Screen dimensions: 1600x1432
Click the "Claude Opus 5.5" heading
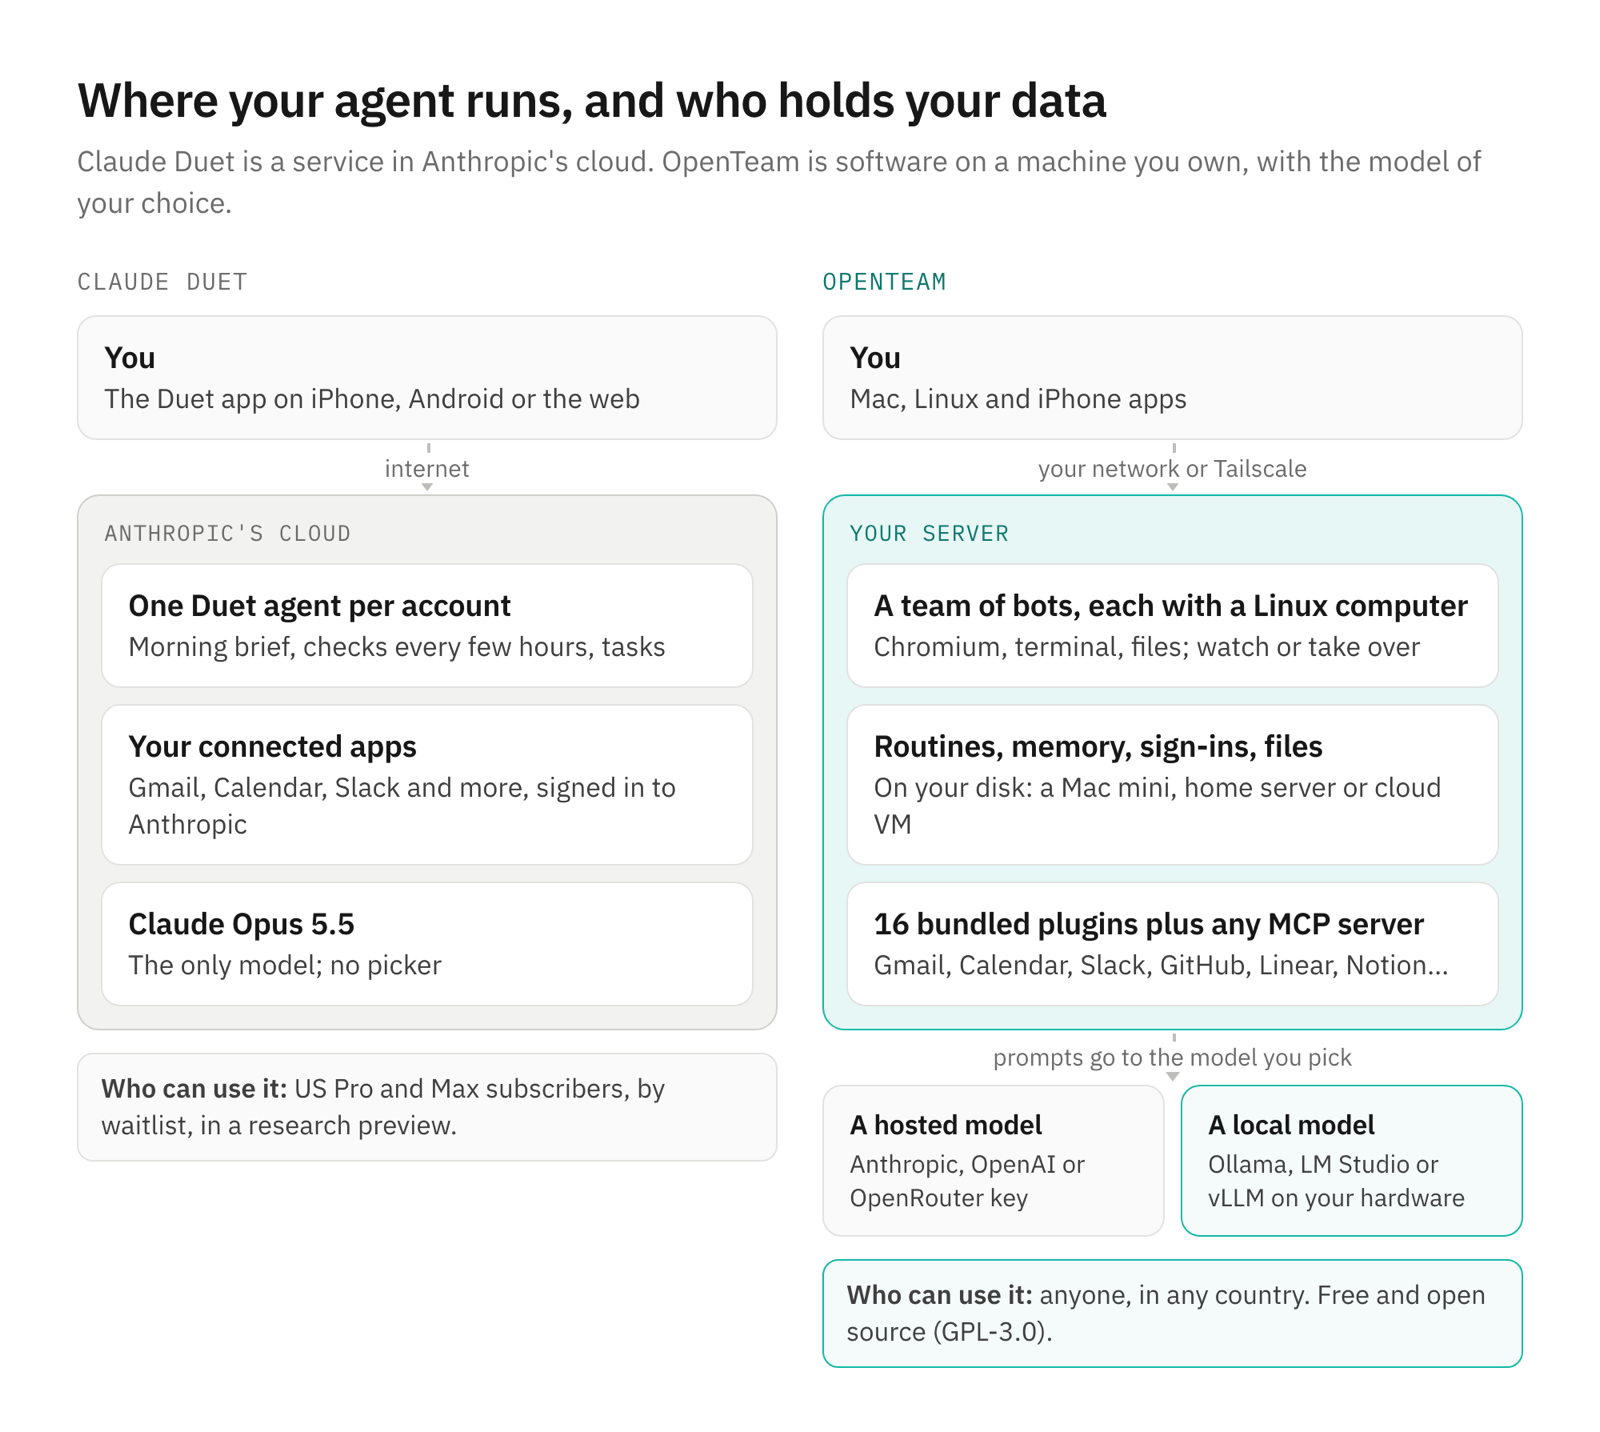pos(242,924)
